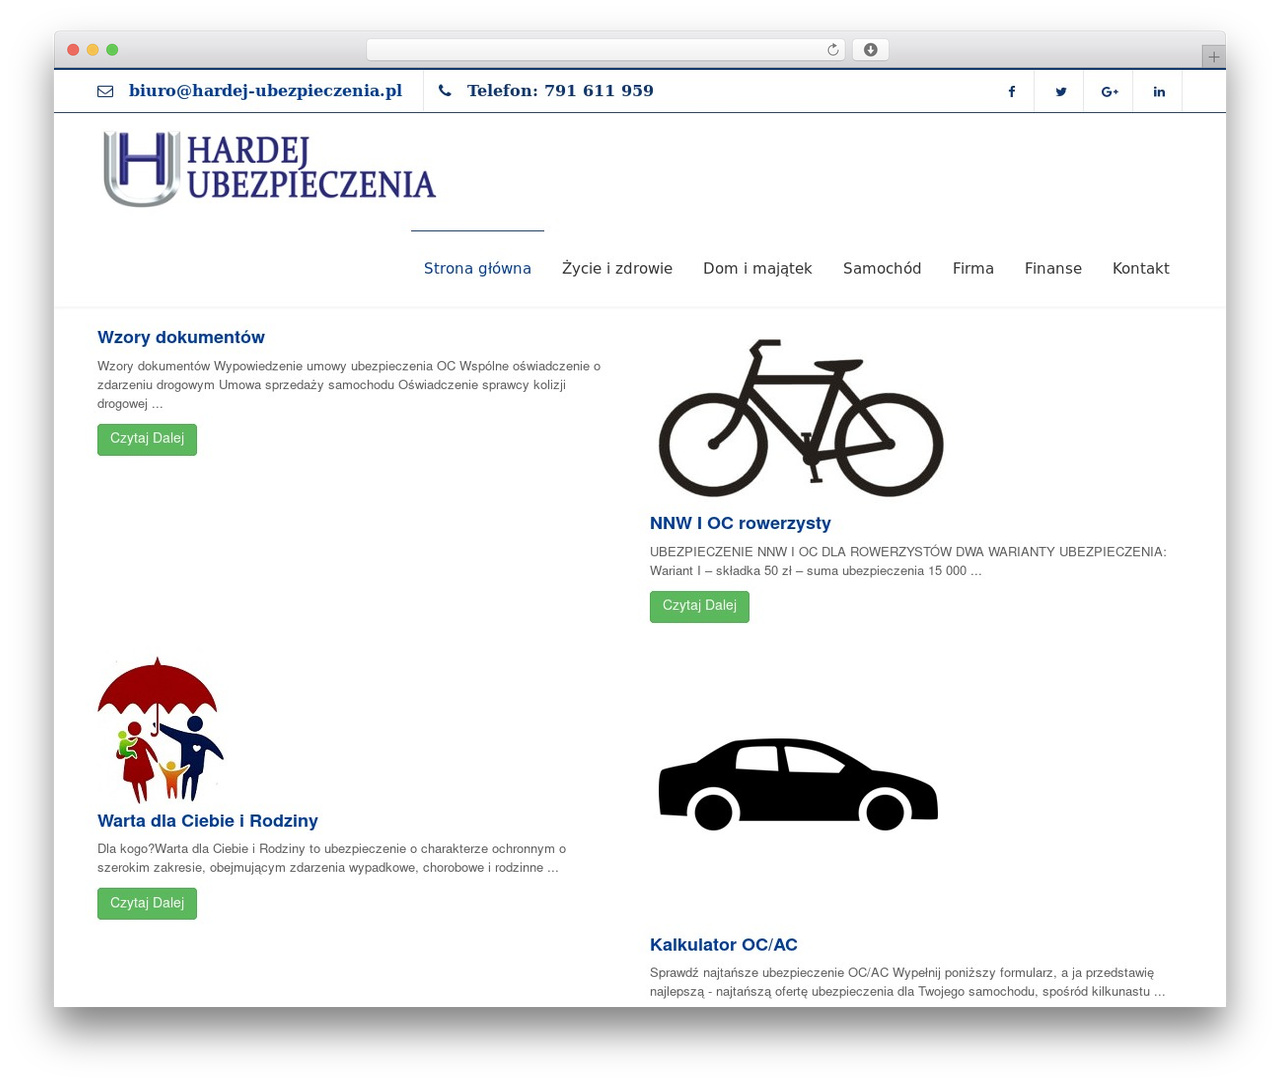This screenshot has width=1280, height=1084.
Task: Minimize the window with yellow button
Action: (x=93, y=50)
